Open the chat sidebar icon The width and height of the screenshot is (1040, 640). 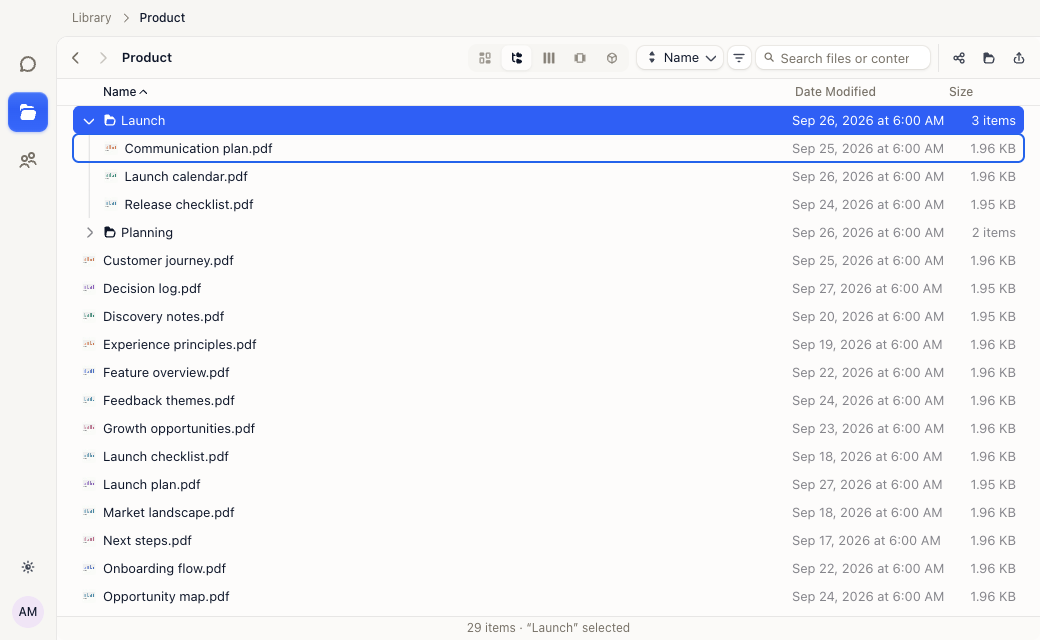tap(28, 64)
